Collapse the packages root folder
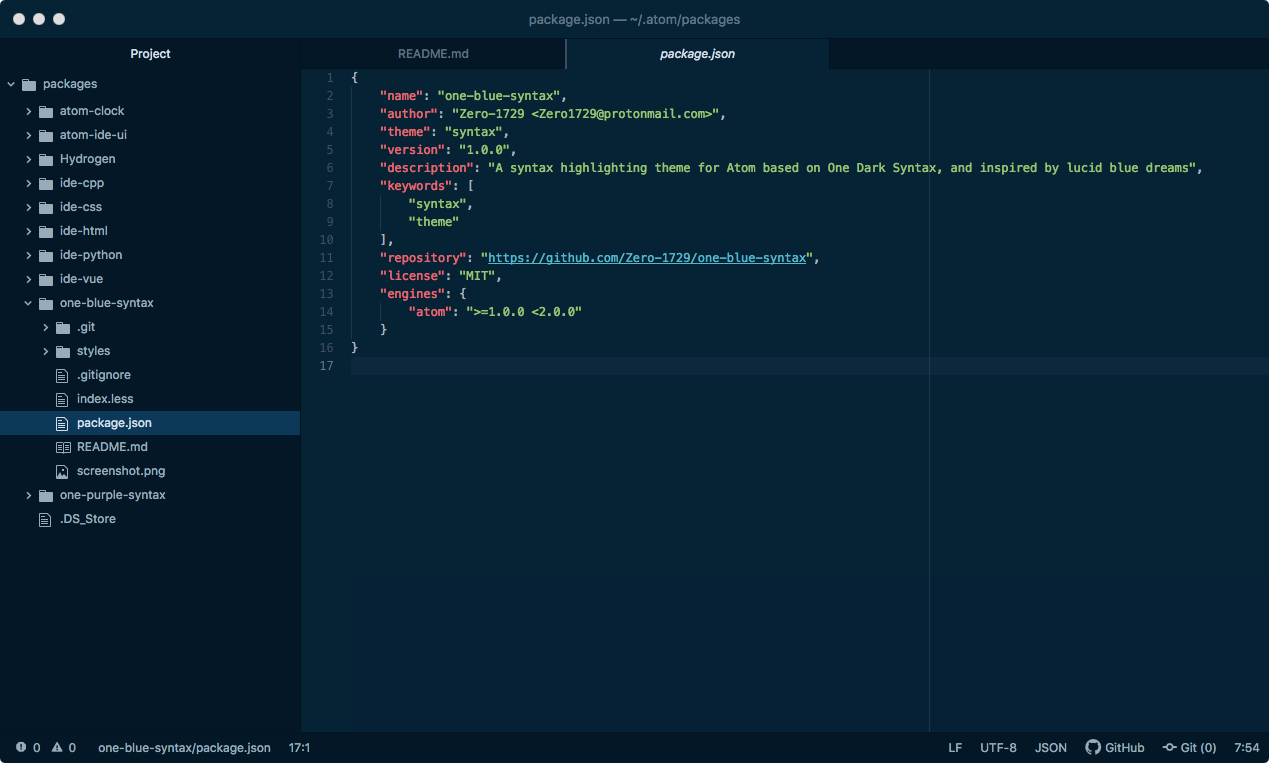 point(11,85)
